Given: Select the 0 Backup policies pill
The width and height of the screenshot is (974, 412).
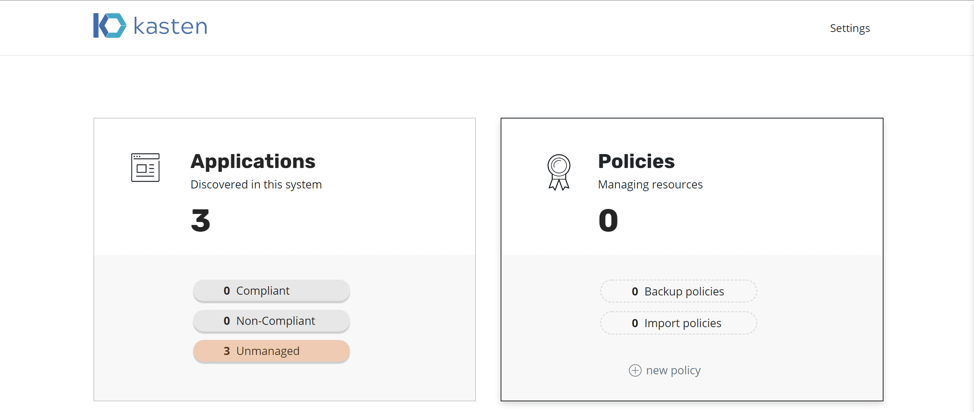Looking at the screenshot, I should tap(678, 291).
